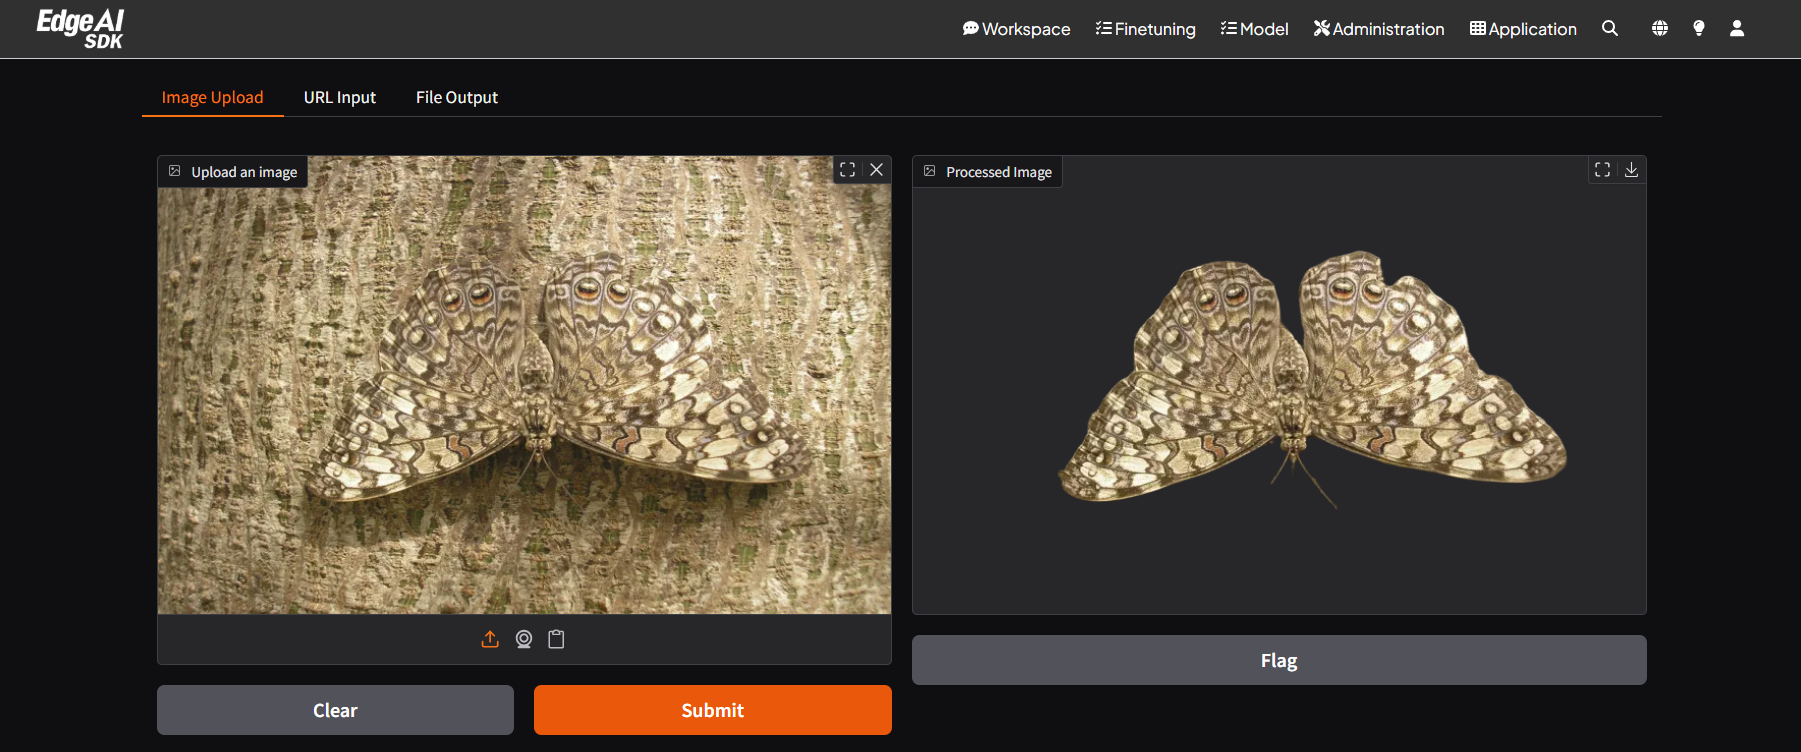This screenshot has height=752, width=1801.
Task: Click the upload file icon below image
Action: (x=490, y=639)
